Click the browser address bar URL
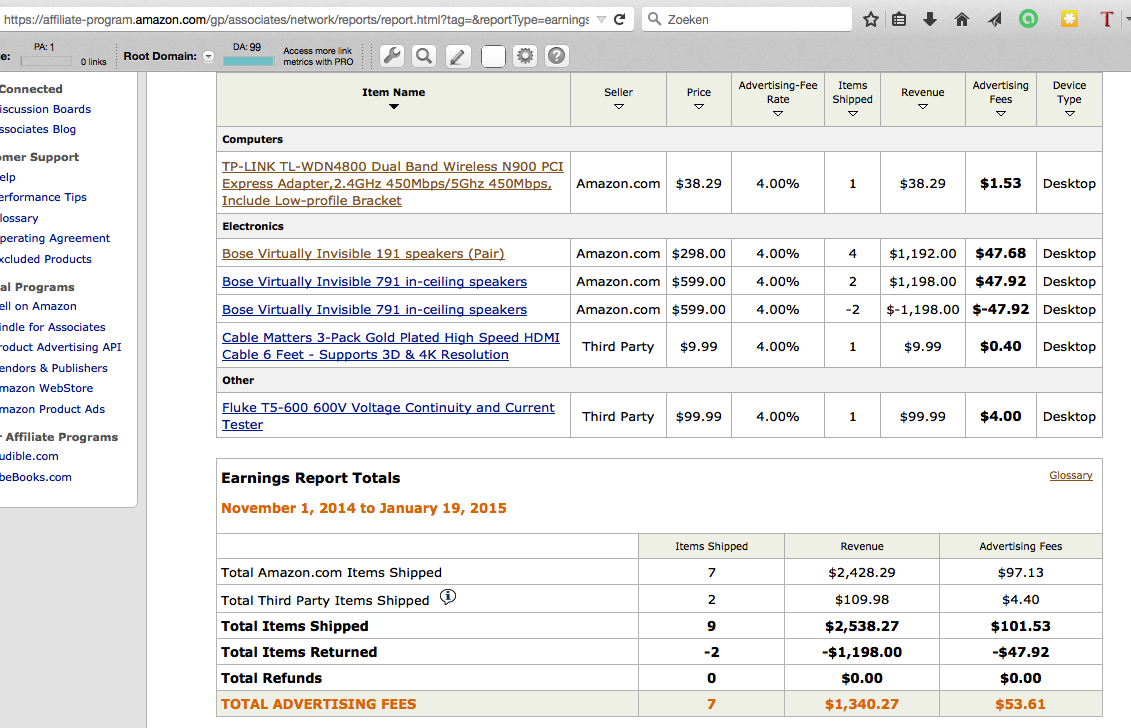The width and height of the screenshot is (1131, 728). pos(296,19)
